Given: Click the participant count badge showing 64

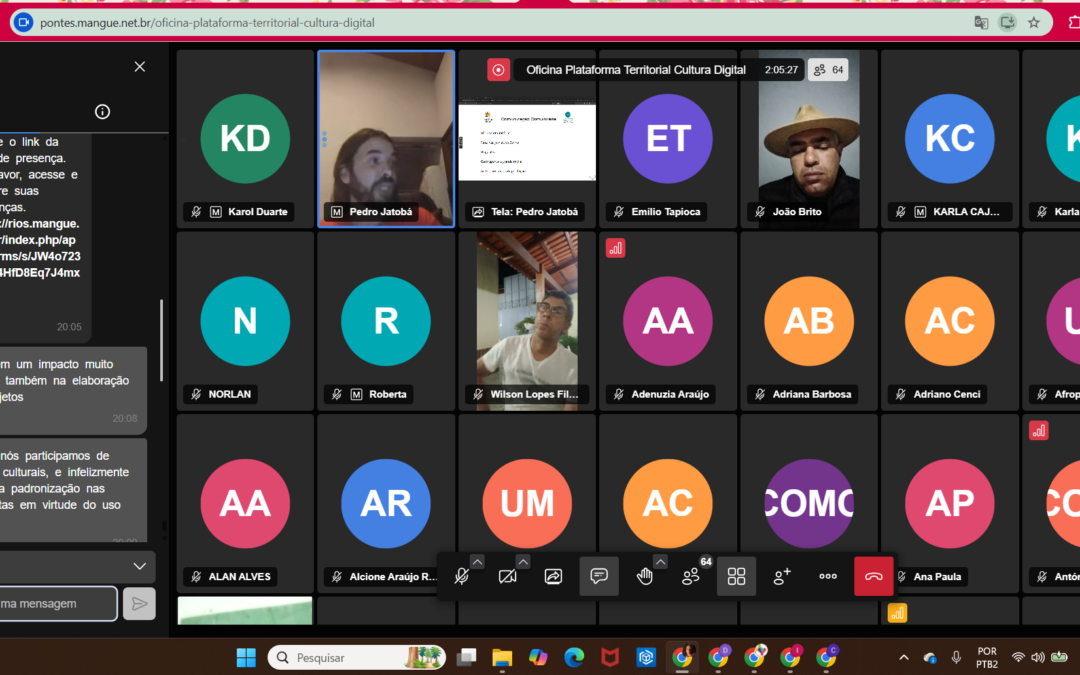Looking at the screenshot, I should tap(828, 70).
